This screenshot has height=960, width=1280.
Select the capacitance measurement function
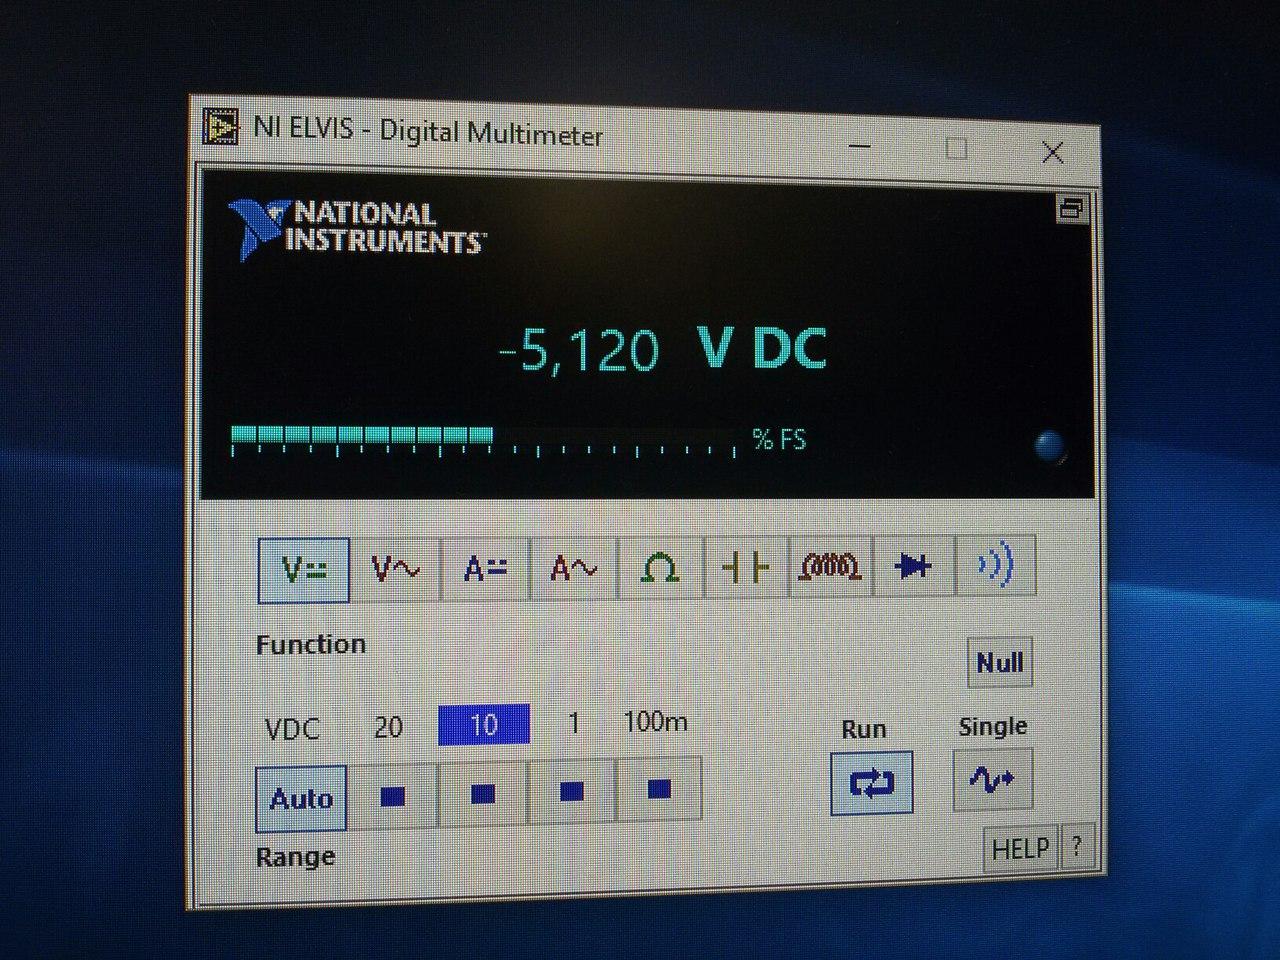pyautogui.click(x=746, y=568)
